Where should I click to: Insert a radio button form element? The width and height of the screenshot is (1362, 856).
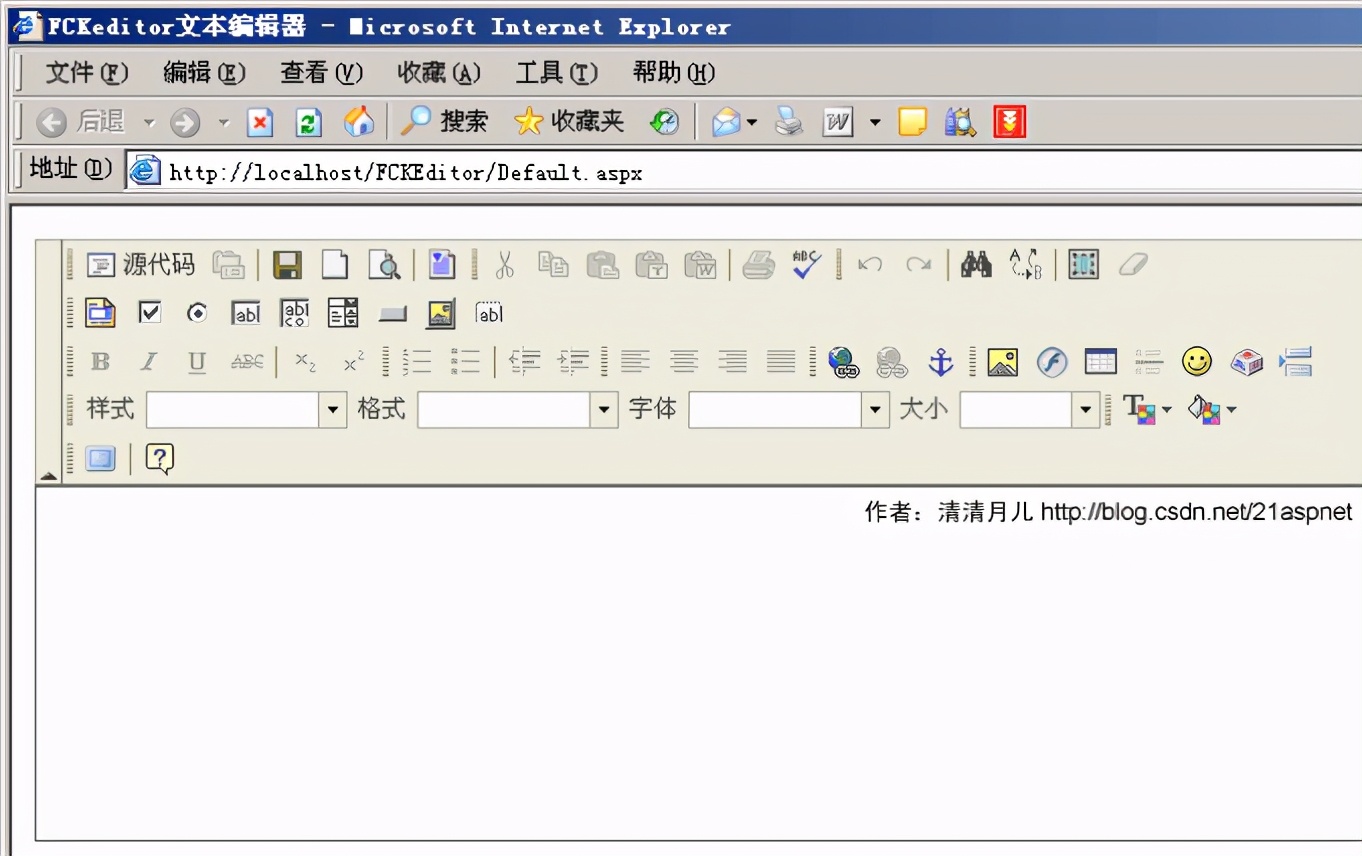pyautogui.click(x=198, y=313)
